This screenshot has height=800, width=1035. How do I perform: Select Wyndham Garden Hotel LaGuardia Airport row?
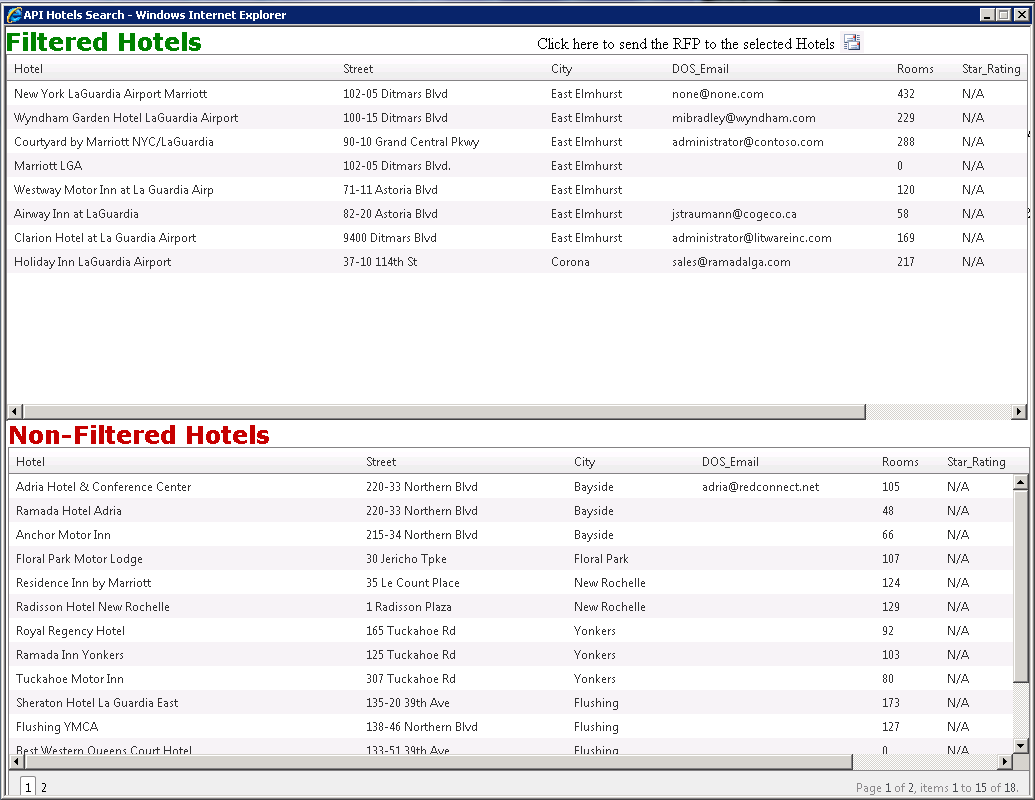pos(517,117)
